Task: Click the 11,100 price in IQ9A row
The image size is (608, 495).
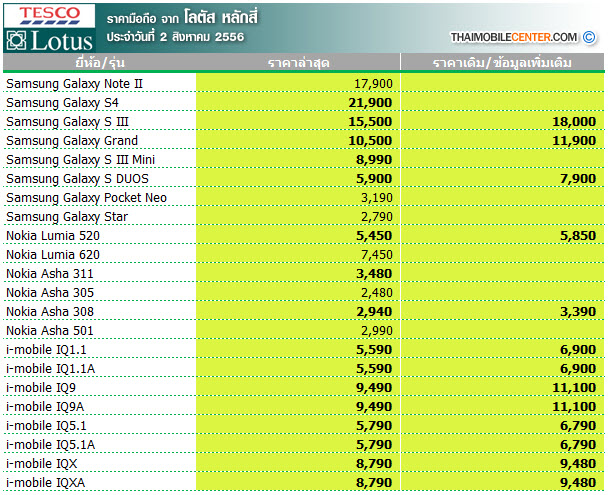Action: click(x=574, y=407)
